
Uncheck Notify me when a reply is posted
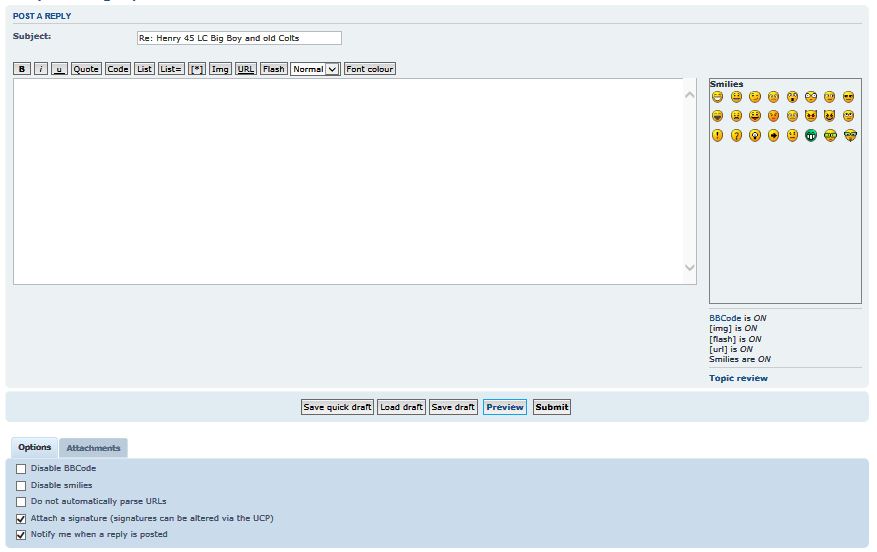point(22,535)
